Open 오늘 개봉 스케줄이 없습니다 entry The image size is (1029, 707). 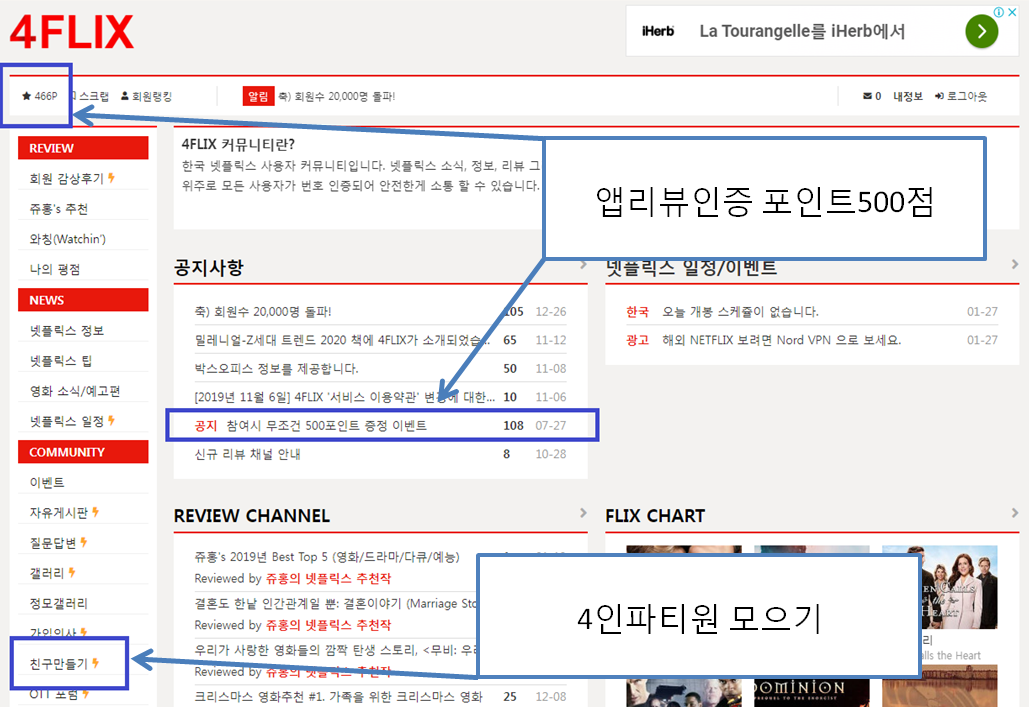pyautogui.click(x=740, y=311)
